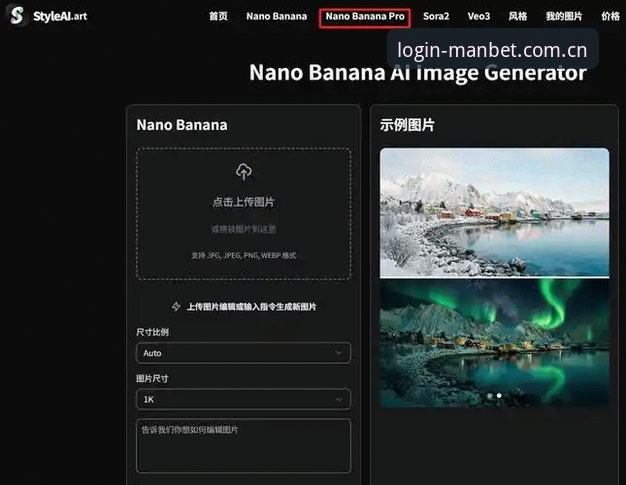Open the 风格 styles page
Screen dimensions: 626x485
518,16
